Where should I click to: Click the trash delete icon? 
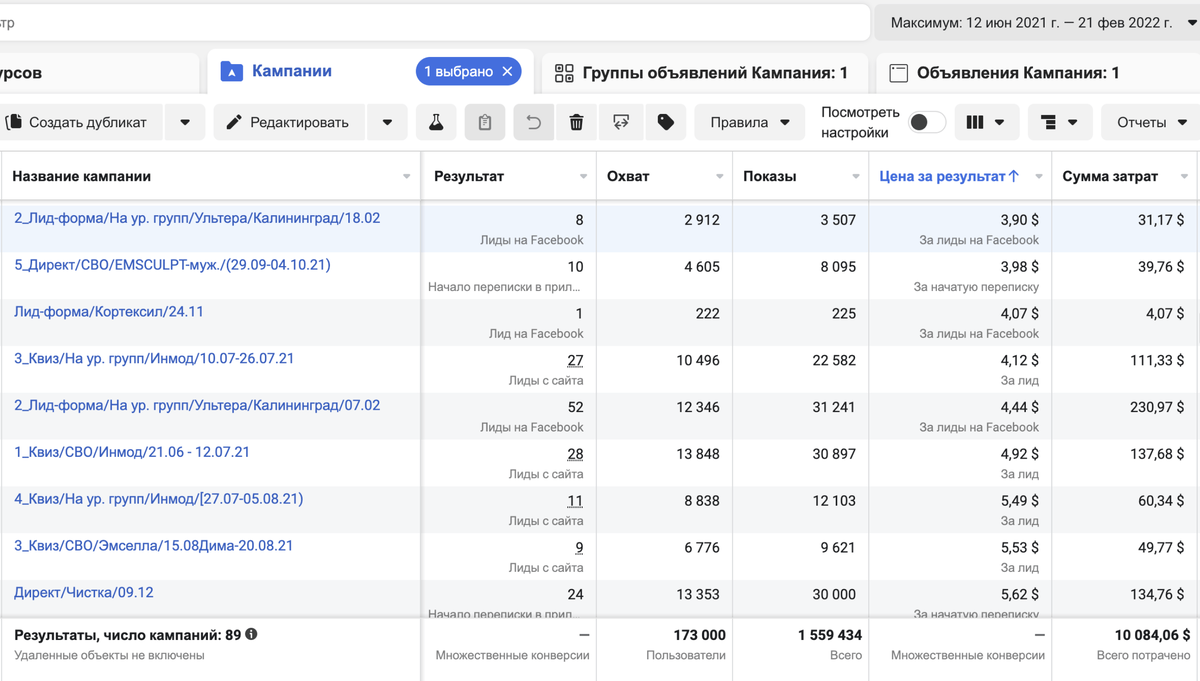576,122
